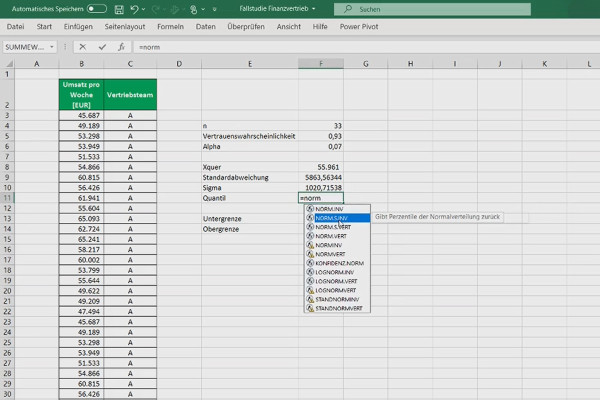Open the Hilfe ribbon tab
This screenshot has height=400, width=600.
[x=320, y=26]
